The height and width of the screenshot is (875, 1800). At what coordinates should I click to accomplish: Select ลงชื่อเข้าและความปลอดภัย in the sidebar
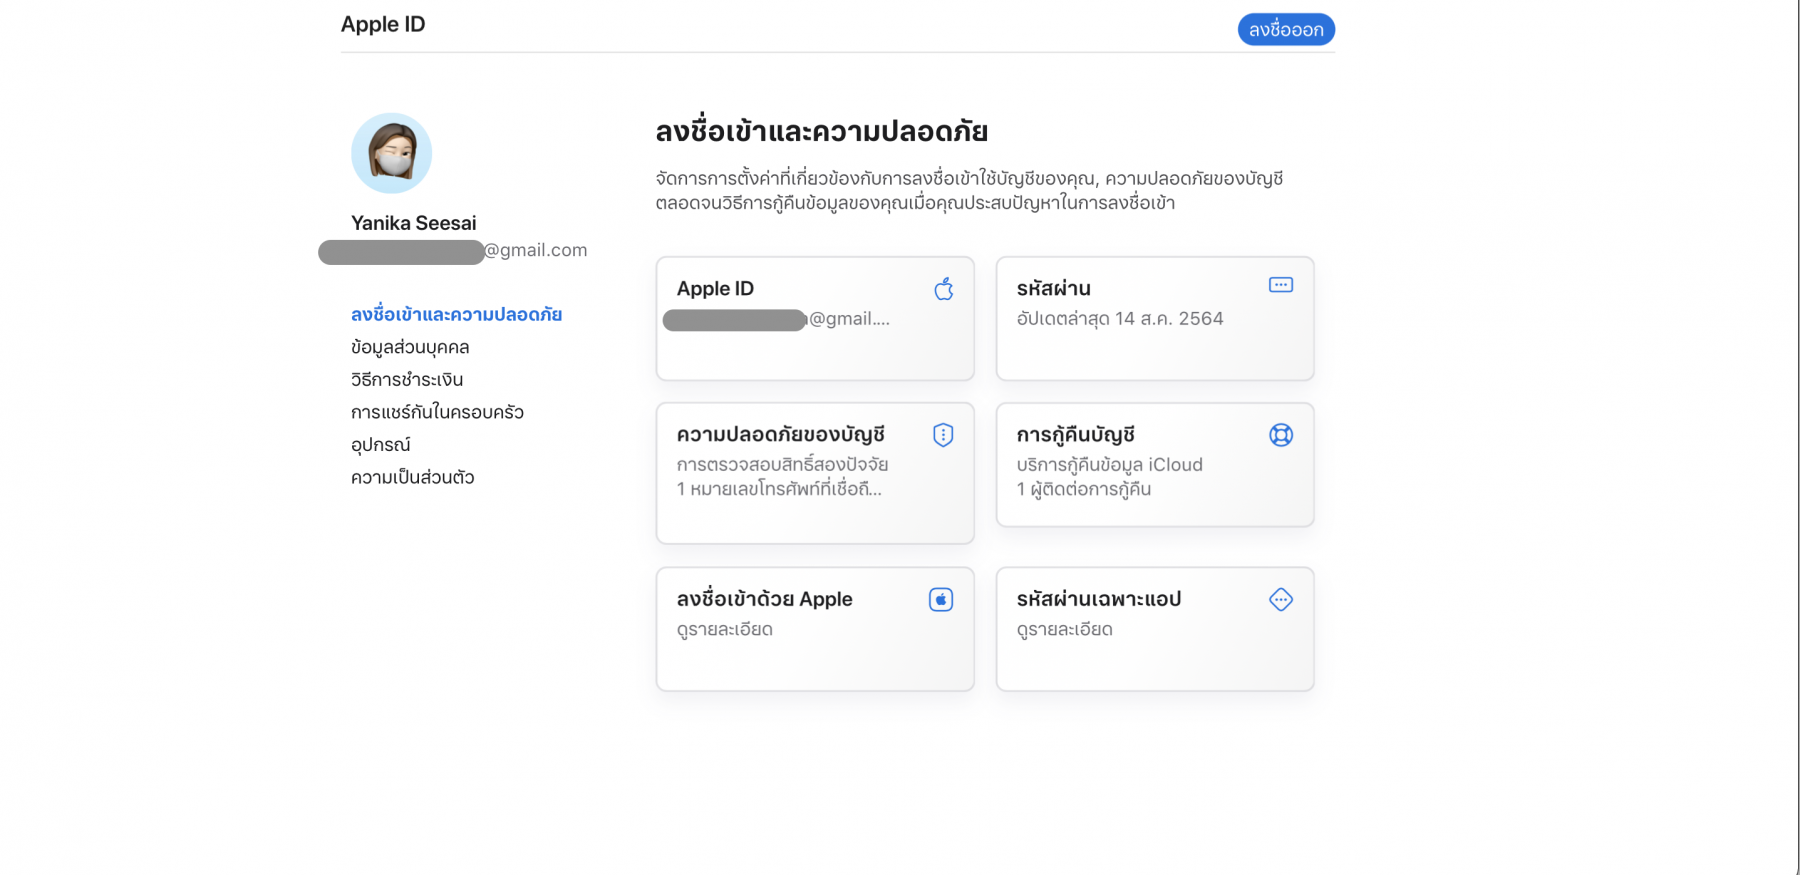pos(456,315)
